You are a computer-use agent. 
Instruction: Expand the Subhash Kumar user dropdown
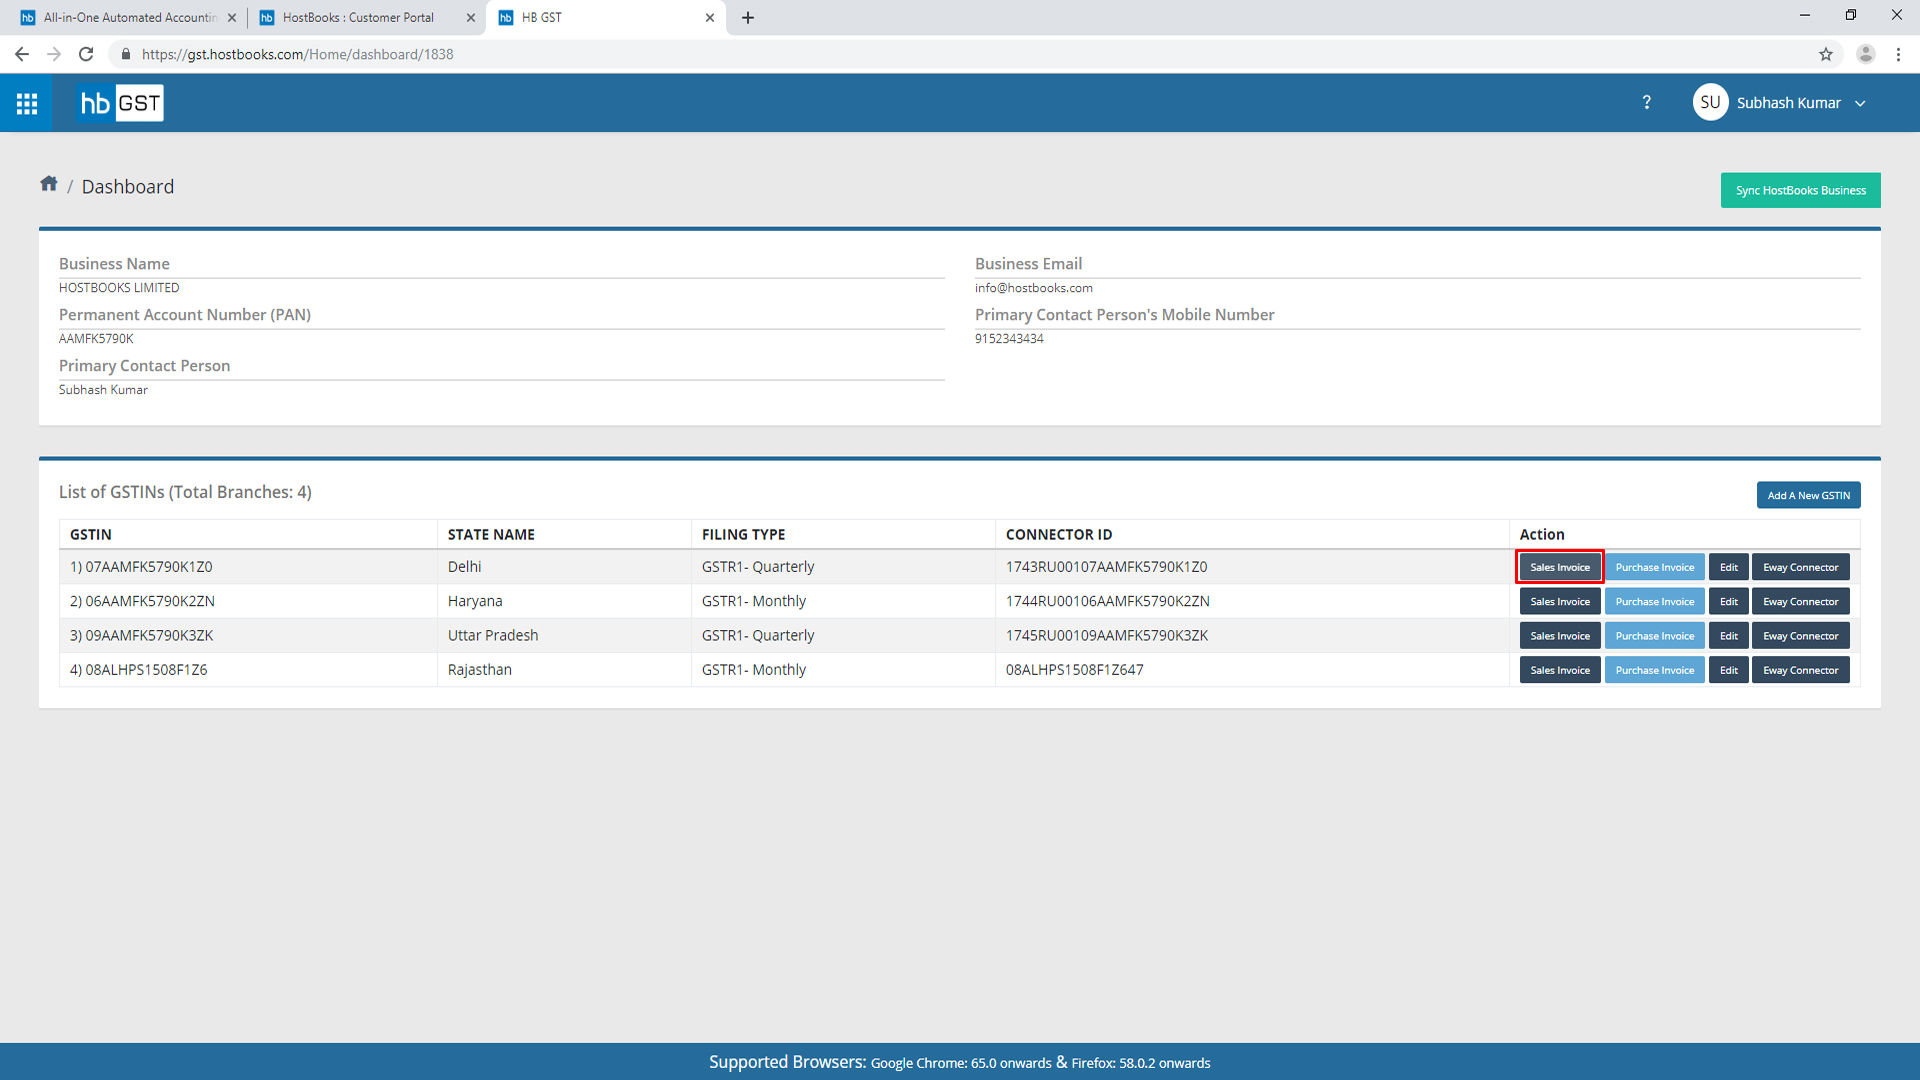1860,103
